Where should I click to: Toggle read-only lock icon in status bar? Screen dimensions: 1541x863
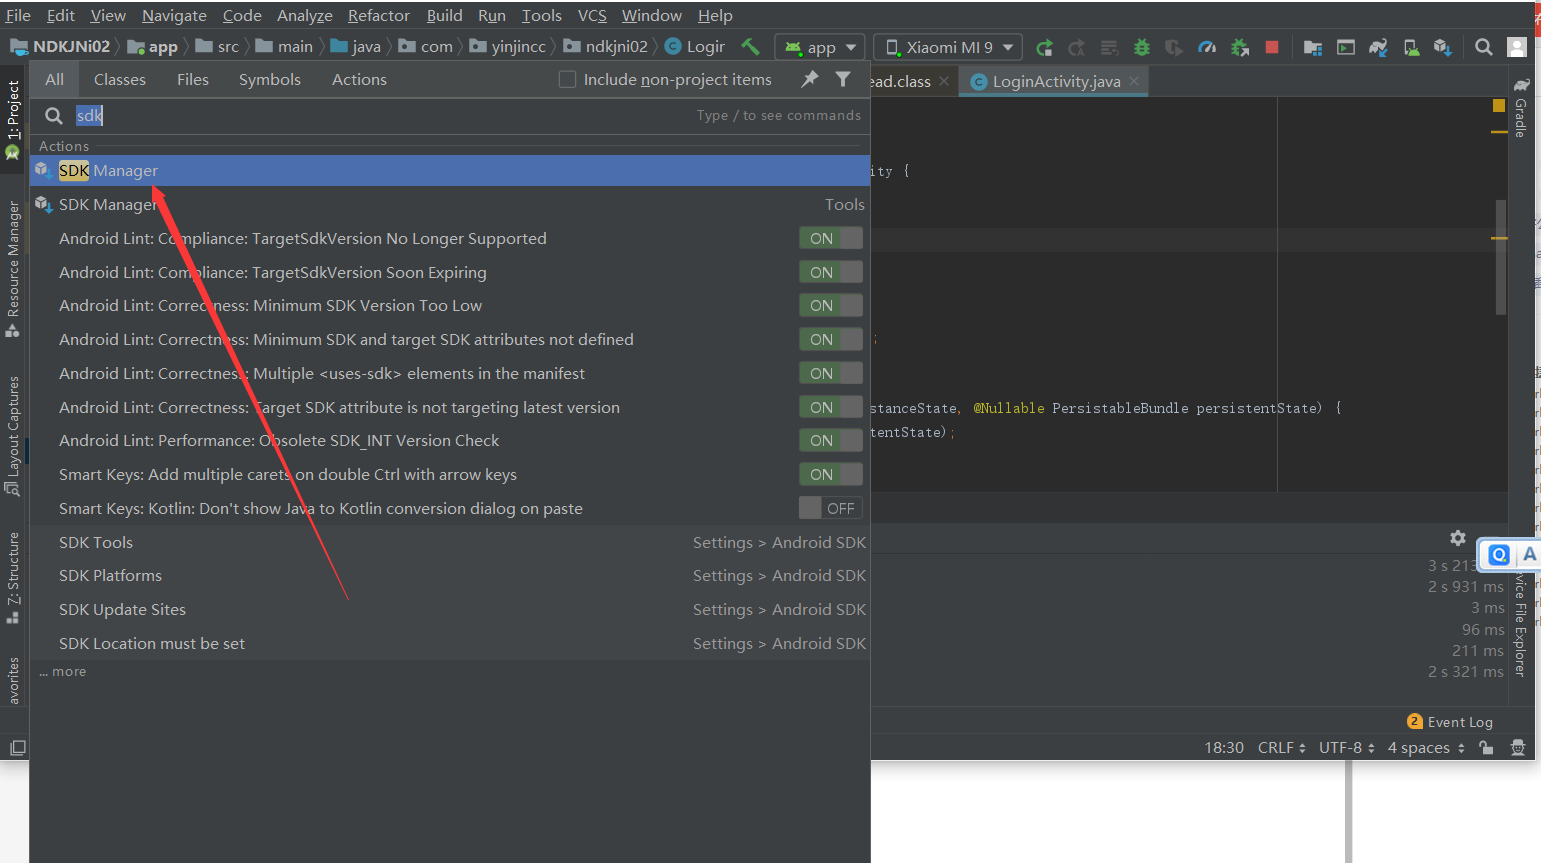[1486, 748]
